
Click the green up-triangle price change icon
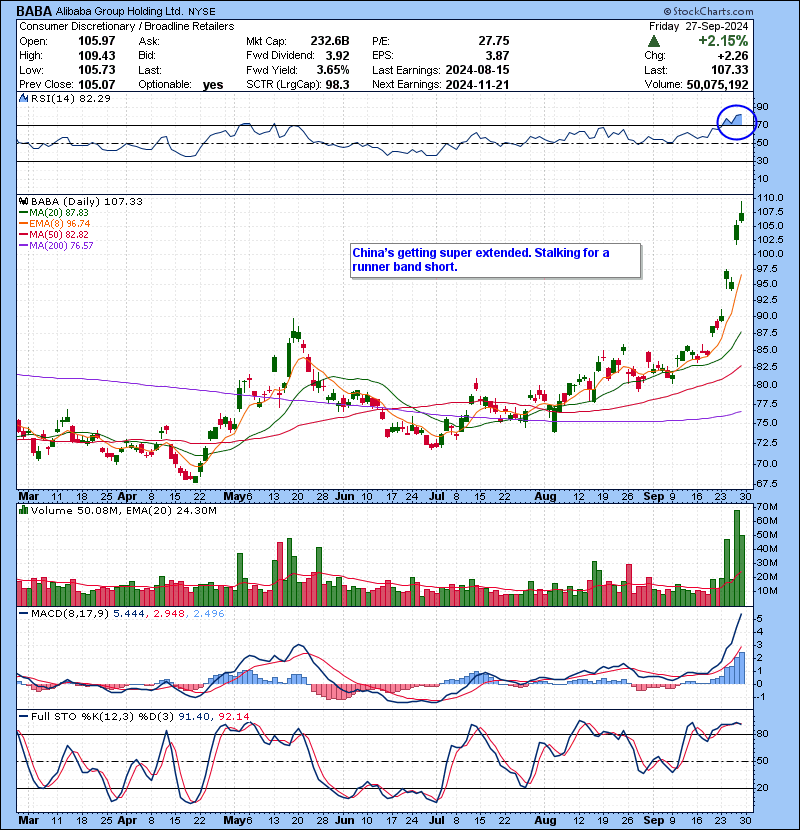pyautogui.click(x=654, y=41)
